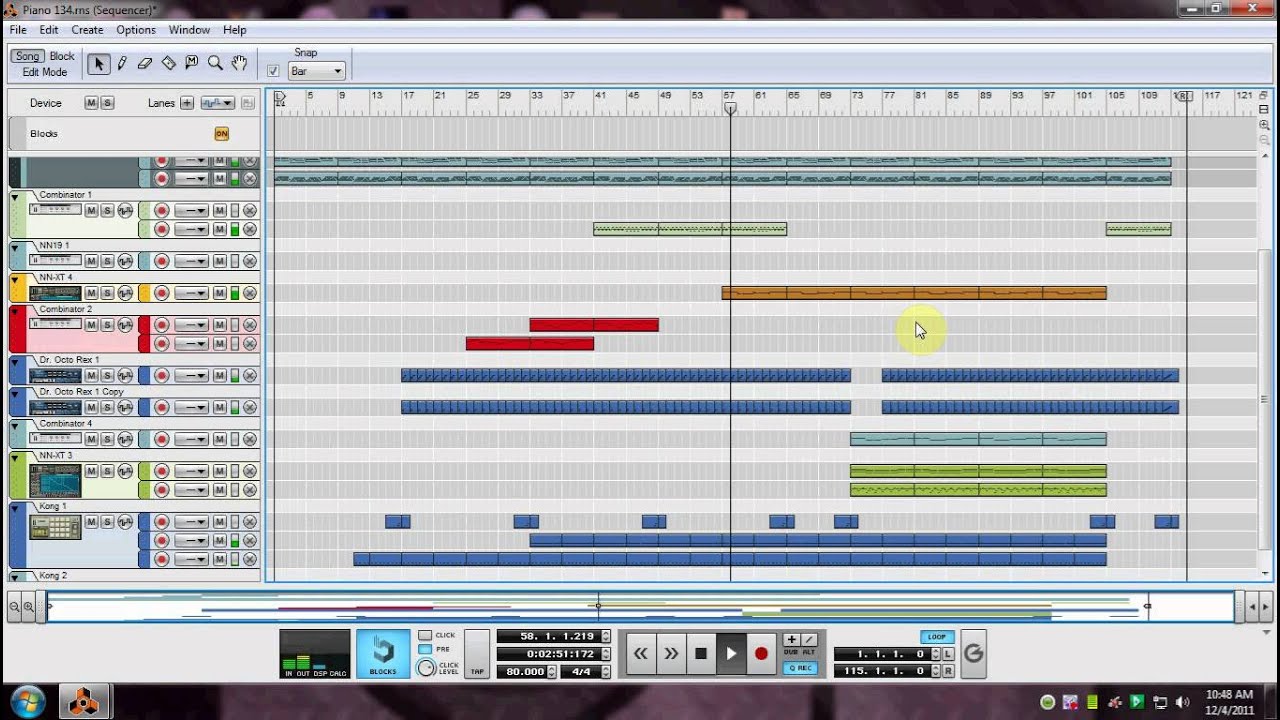The width and height of the screenshot is (1280, 720).
Task: Open the Windows Start menu
Action: [27, 701]
